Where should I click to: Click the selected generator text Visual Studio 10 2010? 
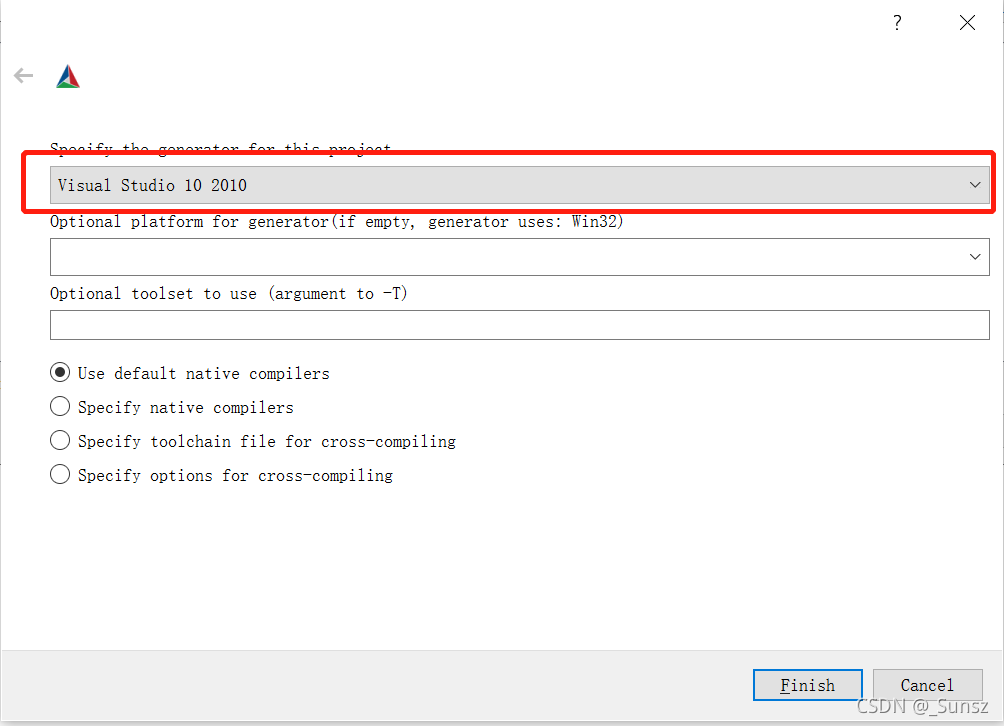pos(152,184)
